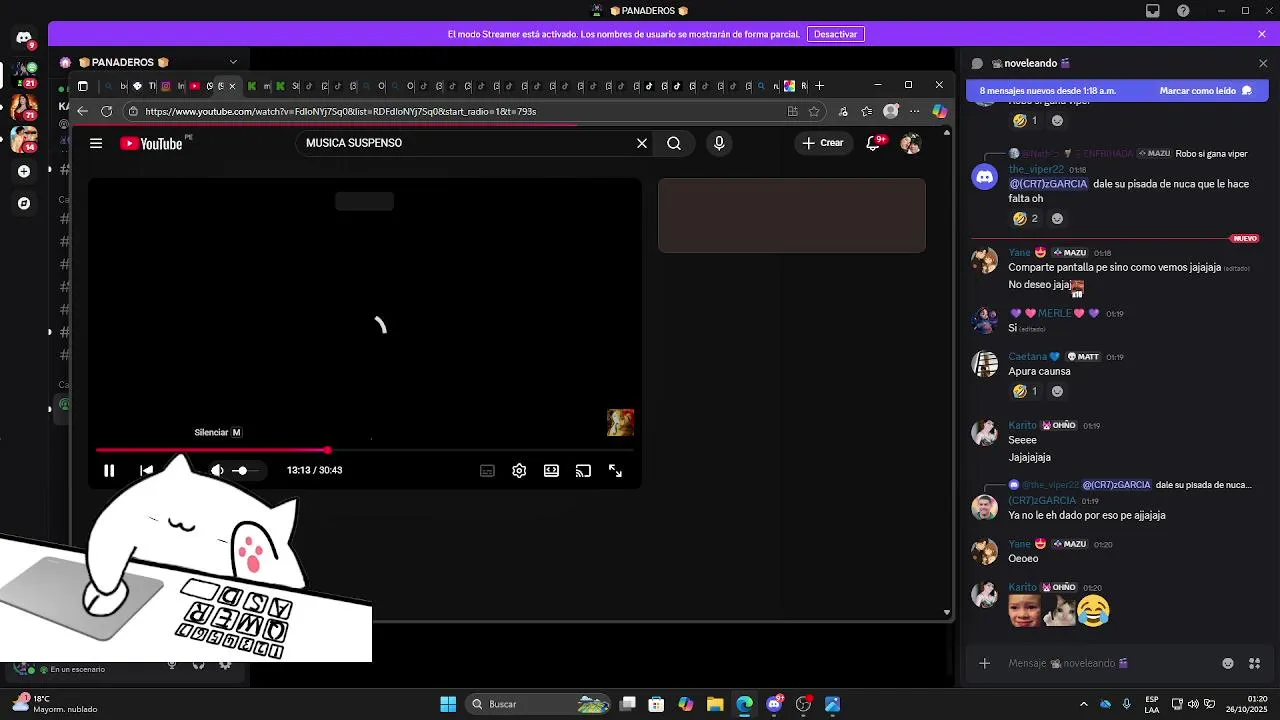Click the channel watermark thumbnail on the video

click(x=620, y=422)
